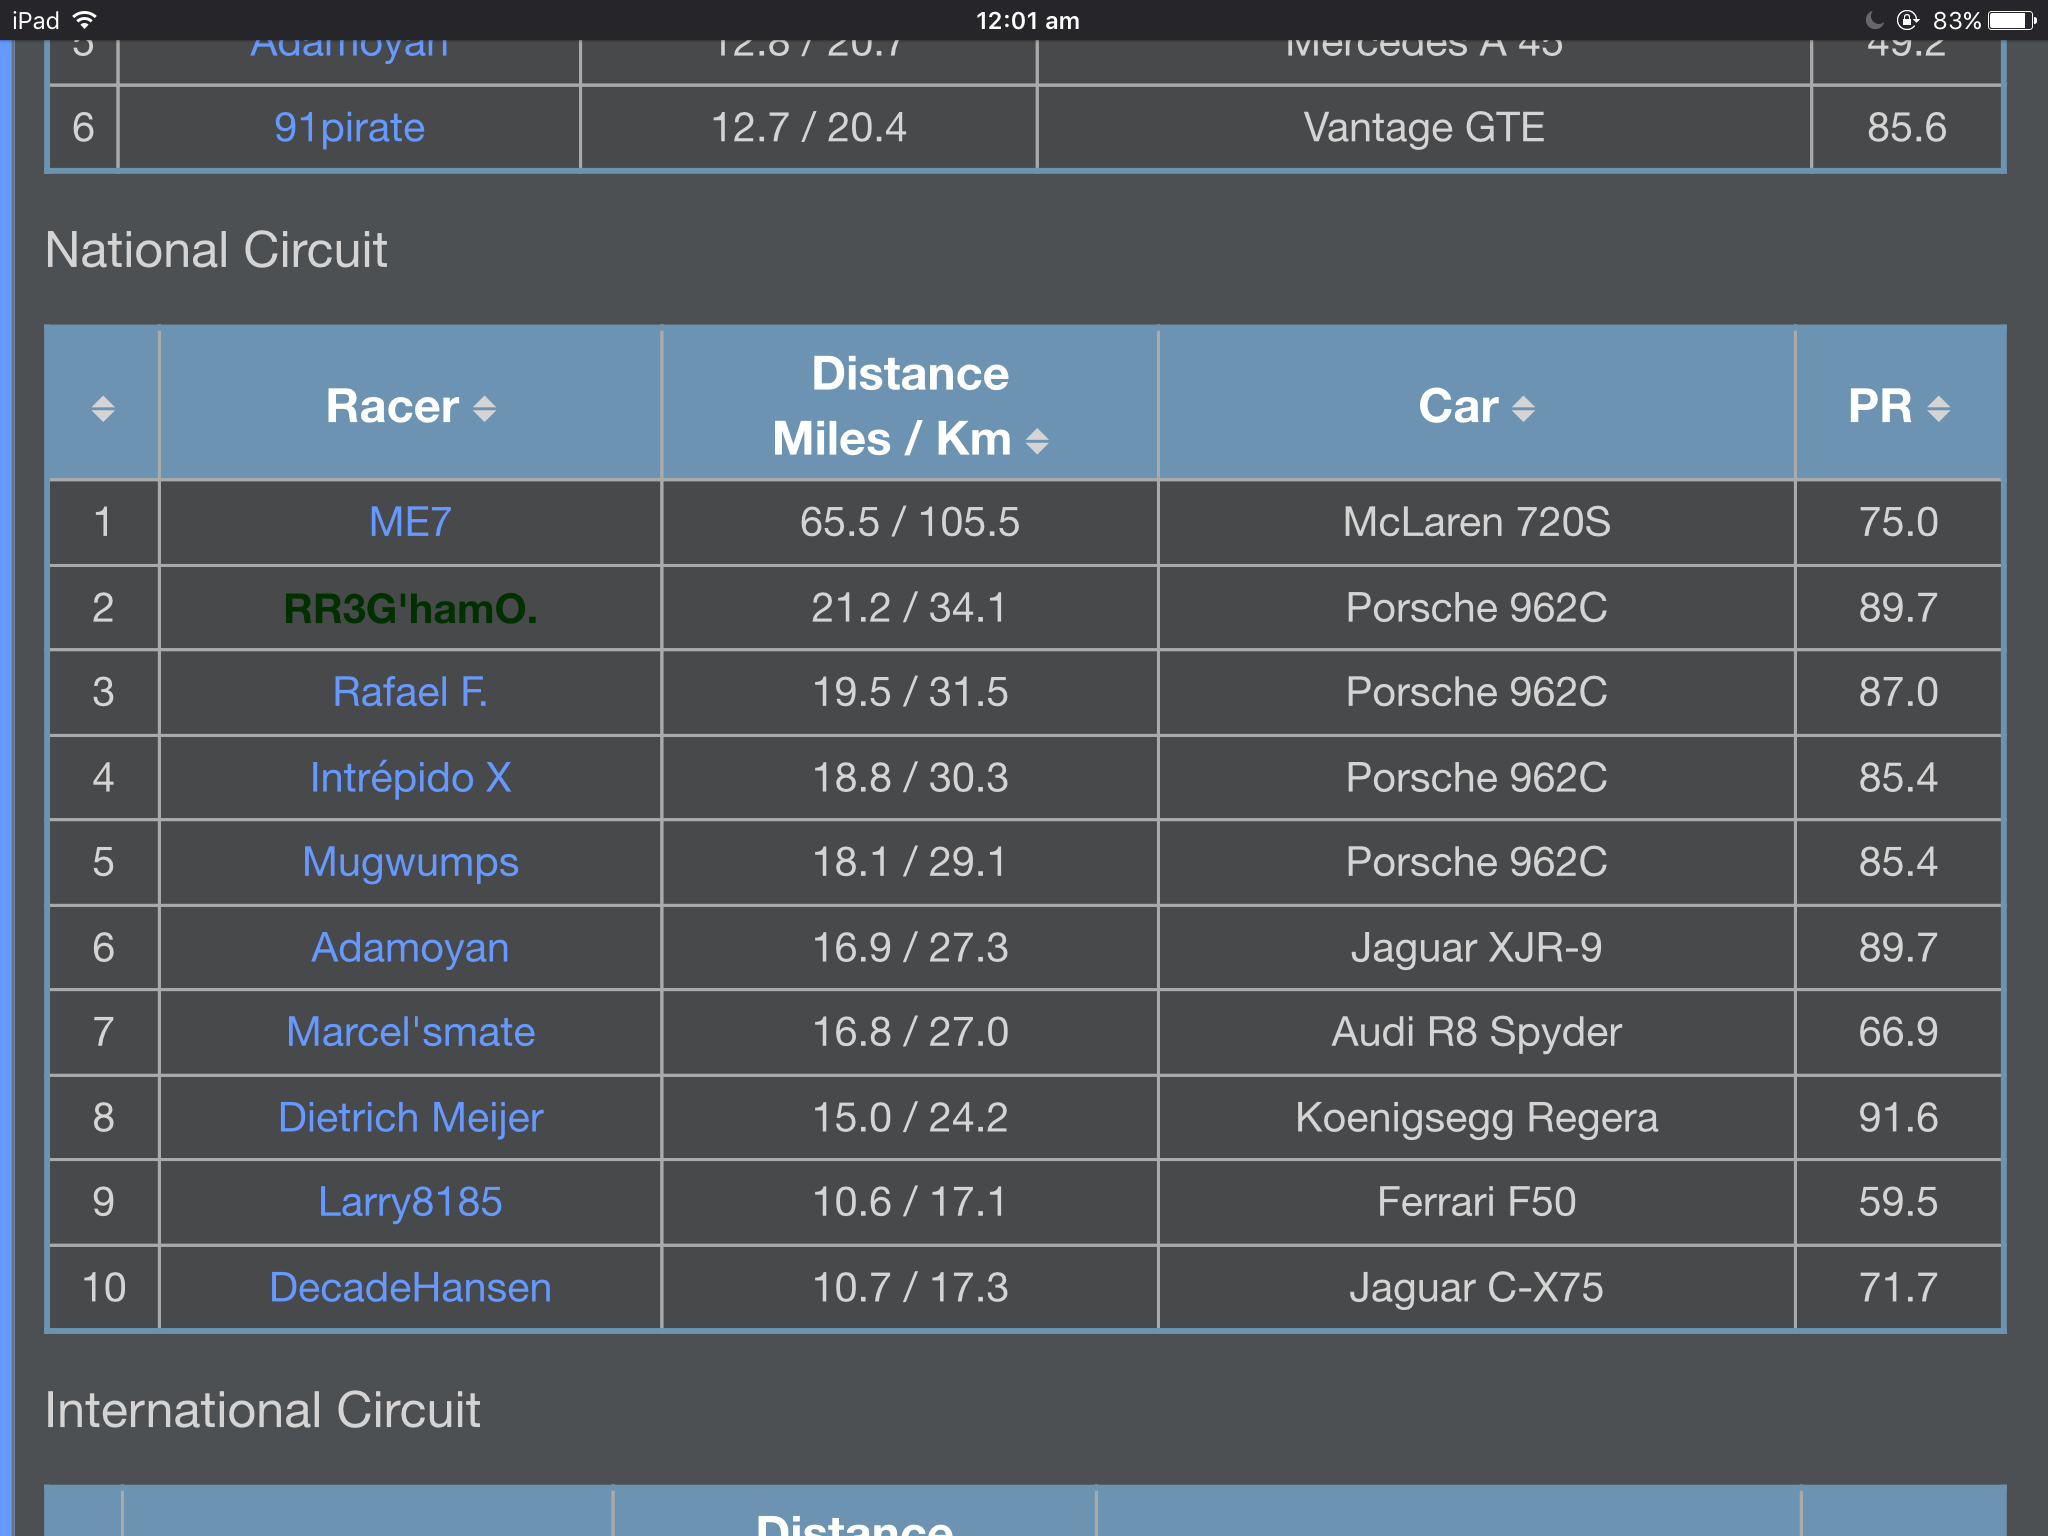Tap the Wi-Fi status icon
This screenshot has height=1536, width=2048.
pos(86,20)
